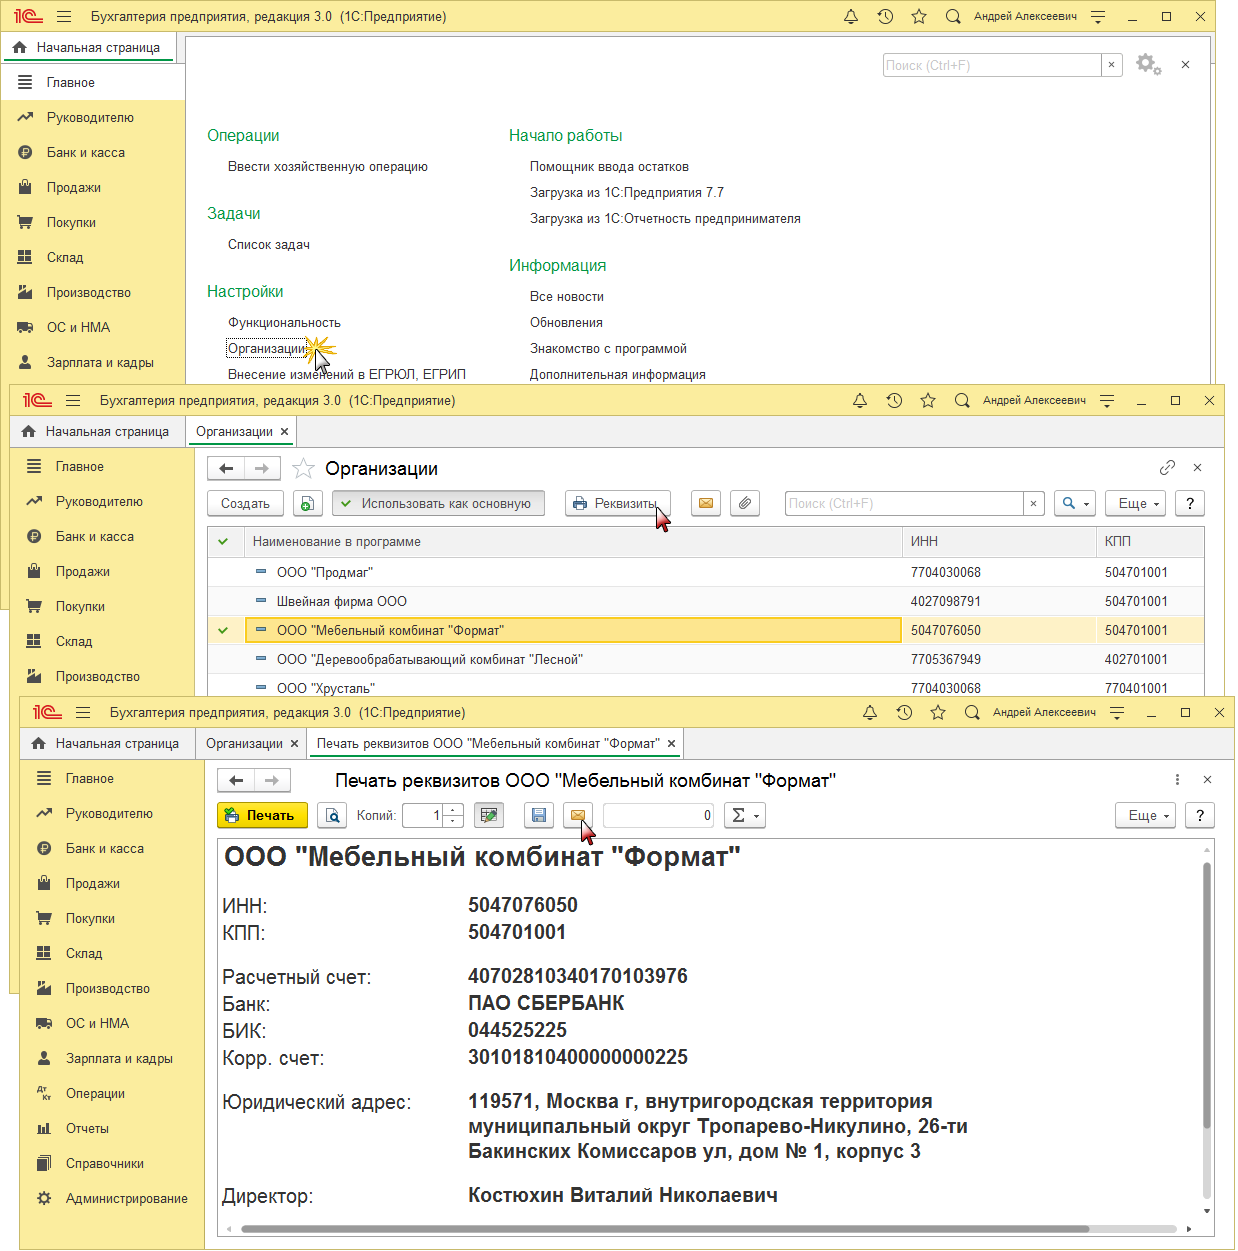The width and height of the screenshot is (1238, 1251).
Task: Click the horizontal scrollbar under the requisites
Action: pos(665,1229)
